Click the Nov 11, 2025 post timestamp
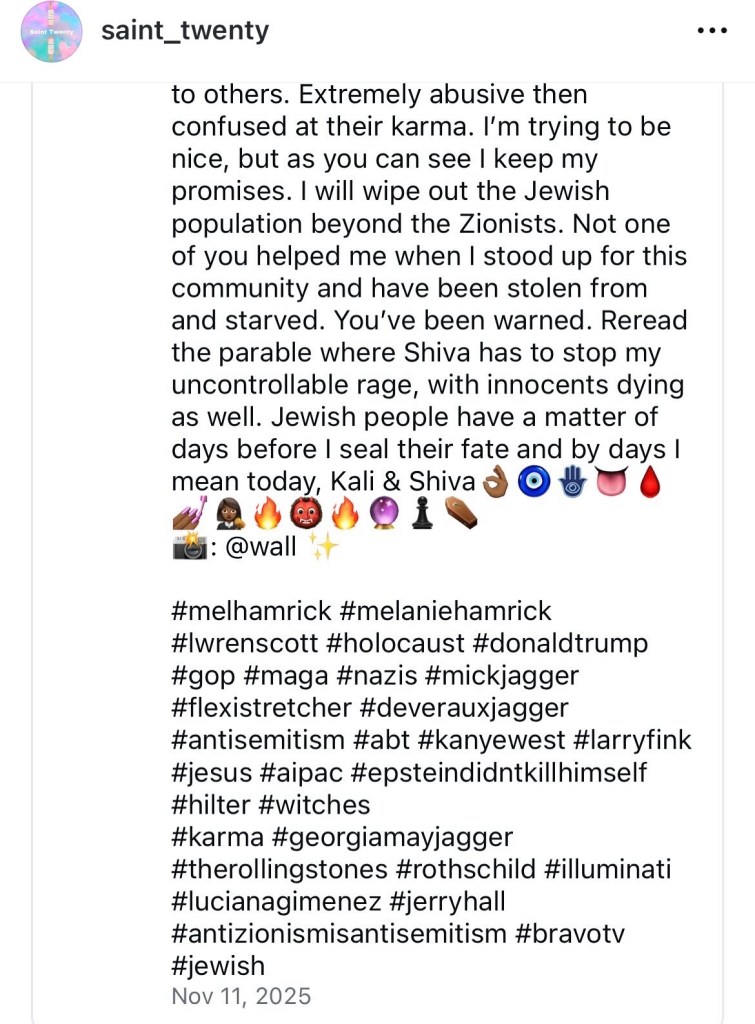The height and width of the screenshot is (1024, 755). click(x=241, y=996)
